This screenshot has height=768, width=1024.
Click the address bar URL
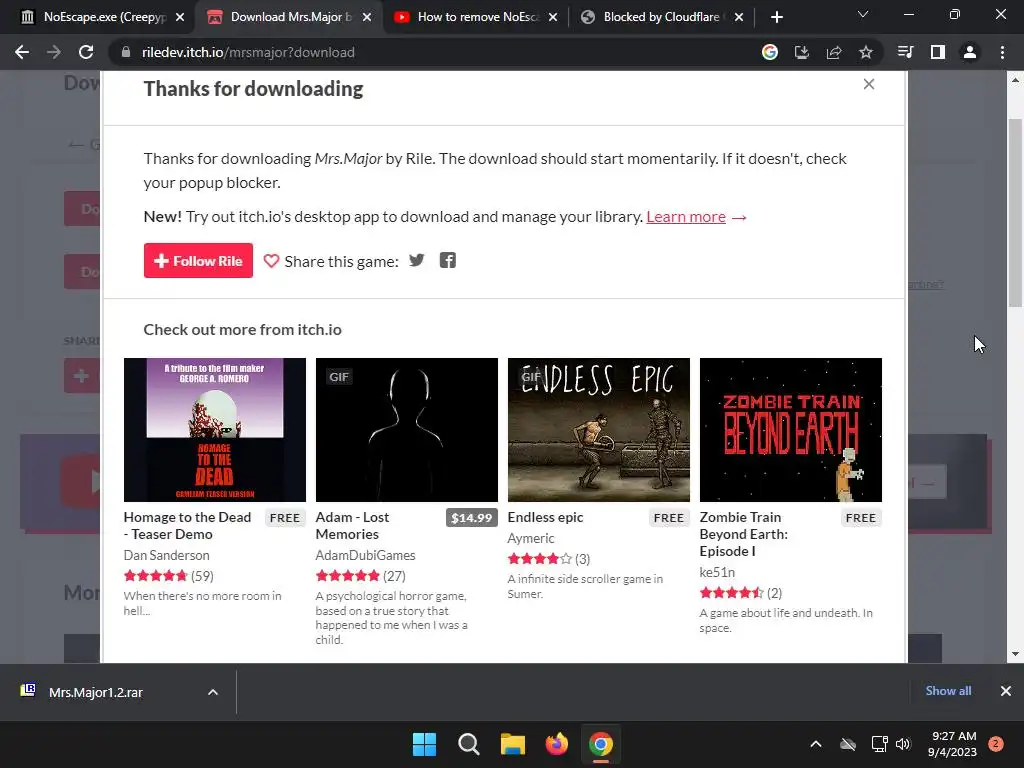(x=248, y=52)
